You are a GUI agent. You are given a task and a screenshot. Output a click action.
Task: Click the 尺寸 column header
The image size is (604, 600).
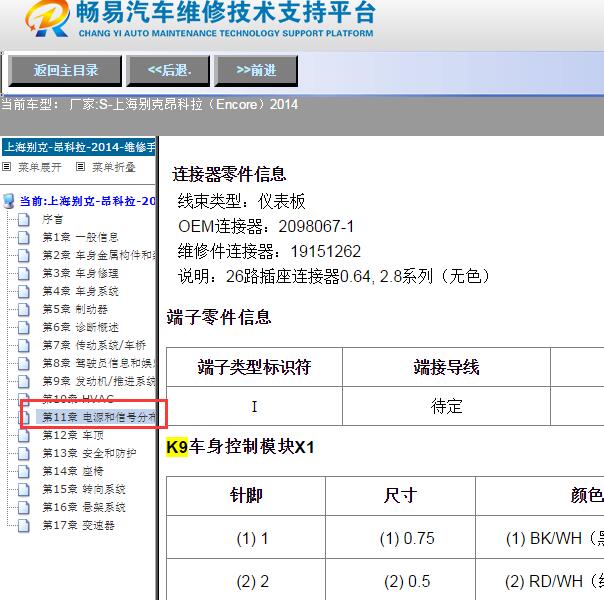coord(400,496)
